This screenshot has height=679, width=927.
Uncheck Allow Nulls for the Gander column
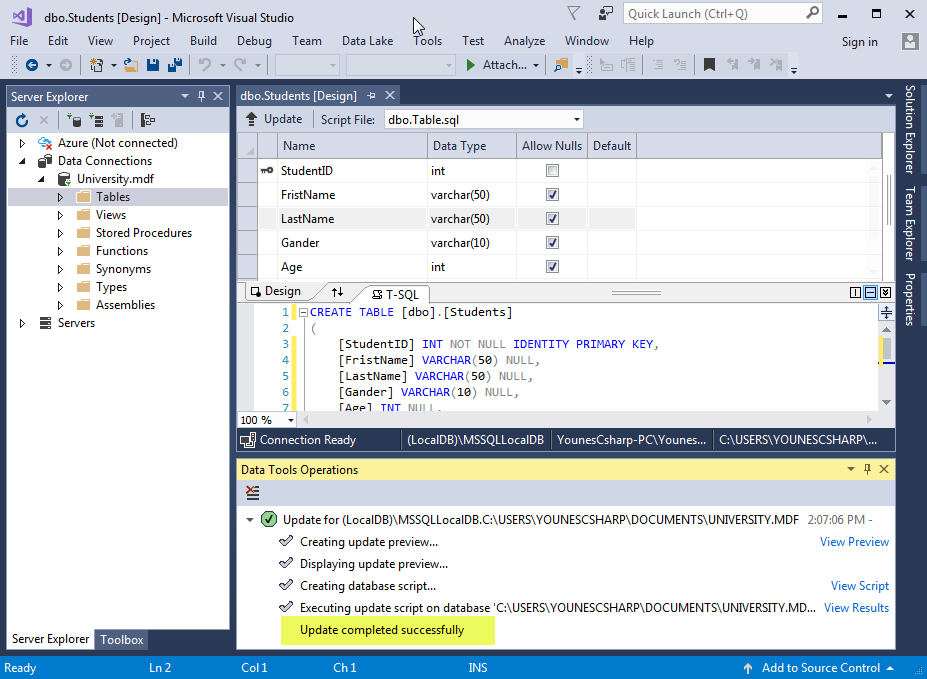point(551,242)
